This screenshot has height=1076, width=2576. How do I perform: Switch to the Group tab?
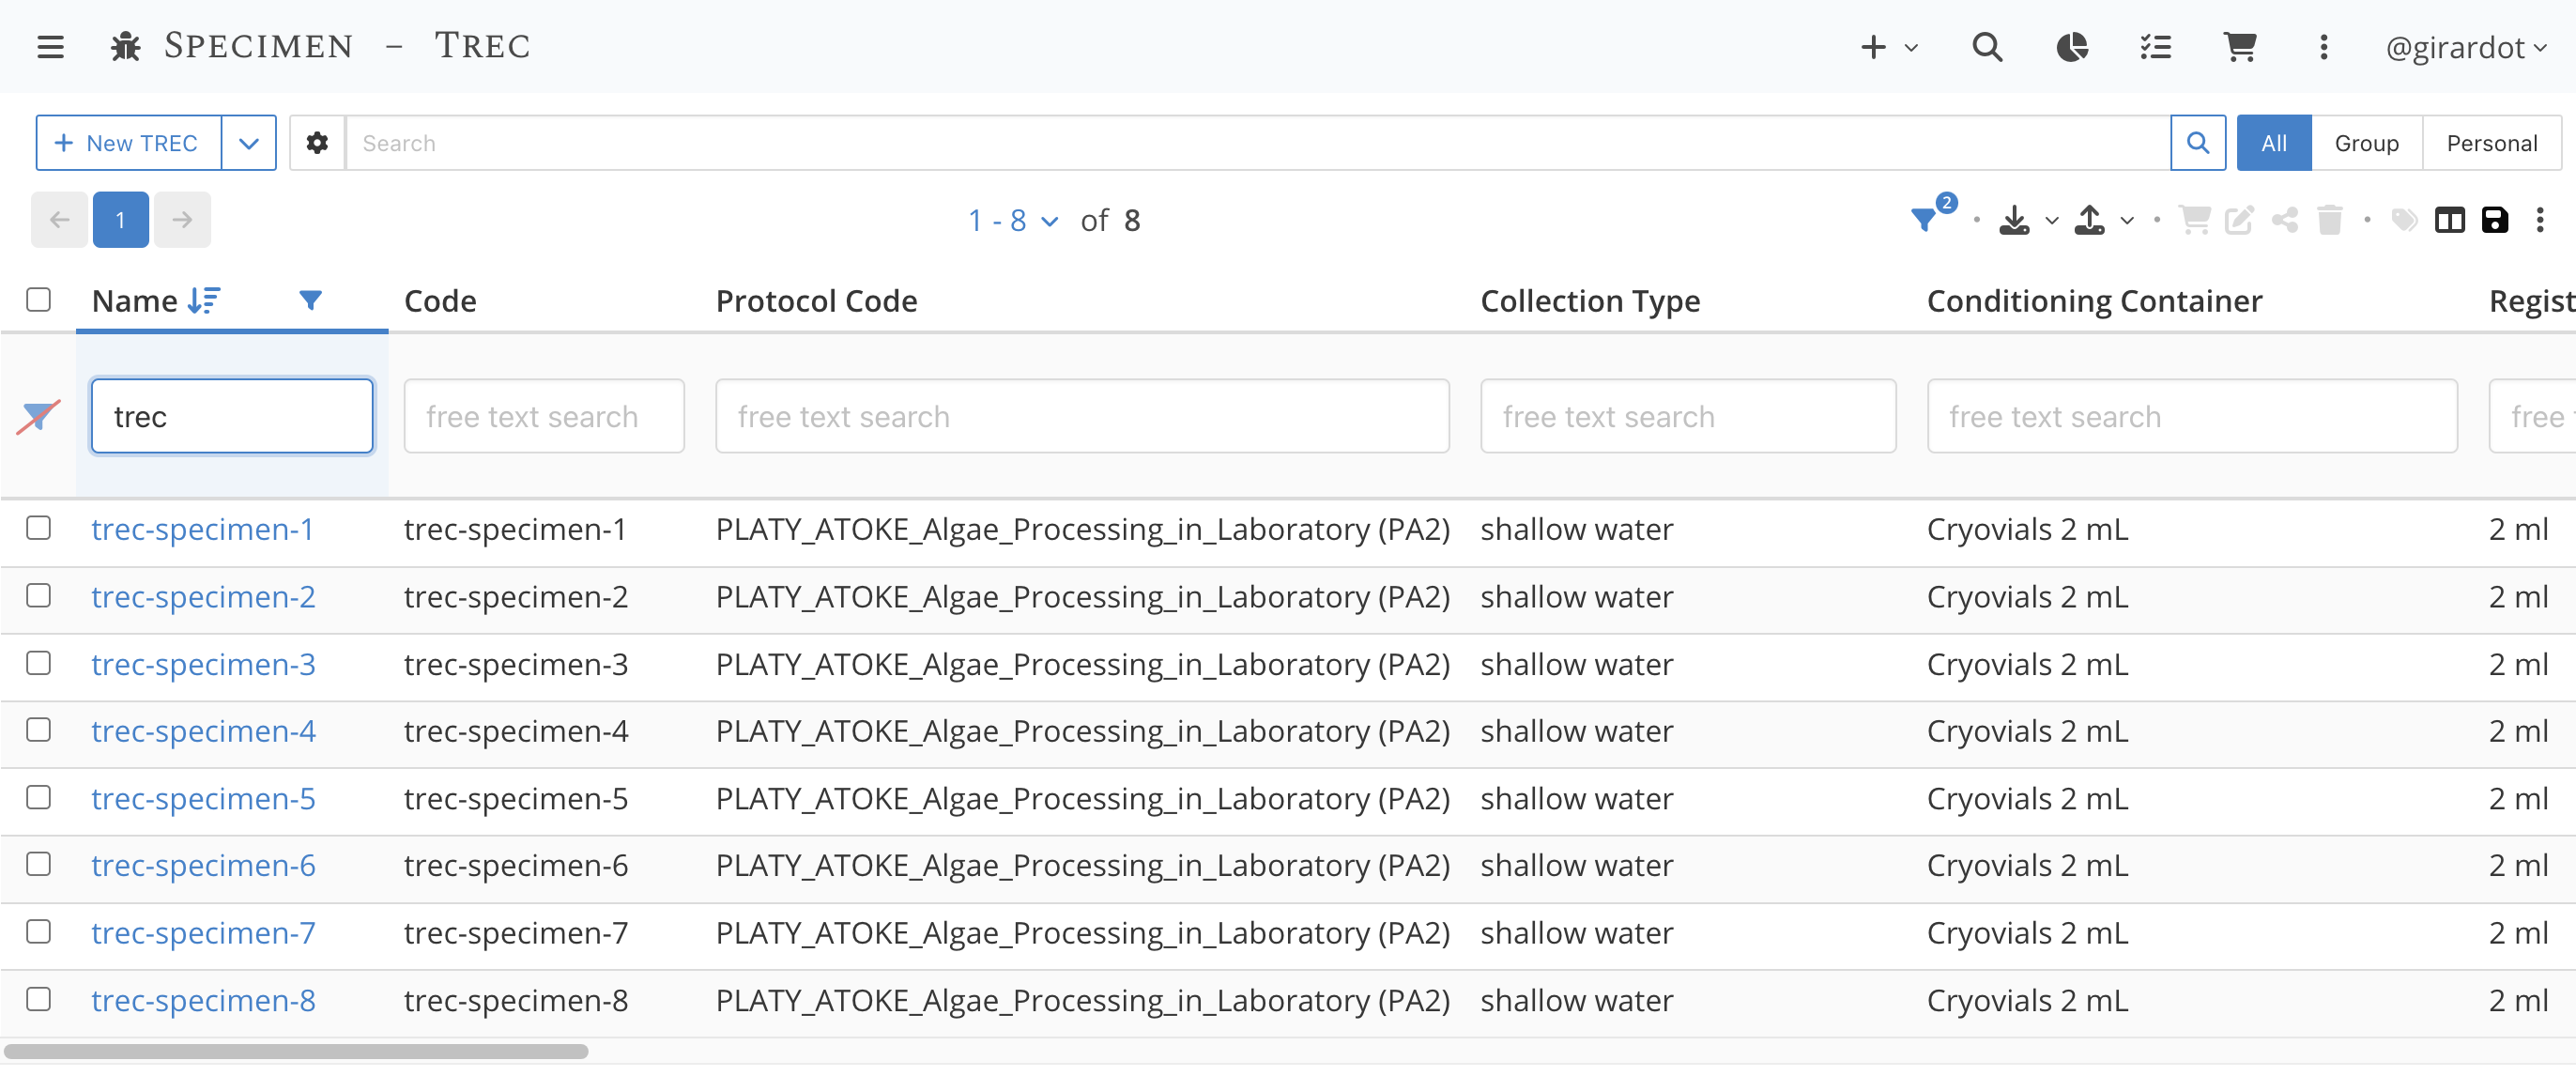tap(2366, 143)
